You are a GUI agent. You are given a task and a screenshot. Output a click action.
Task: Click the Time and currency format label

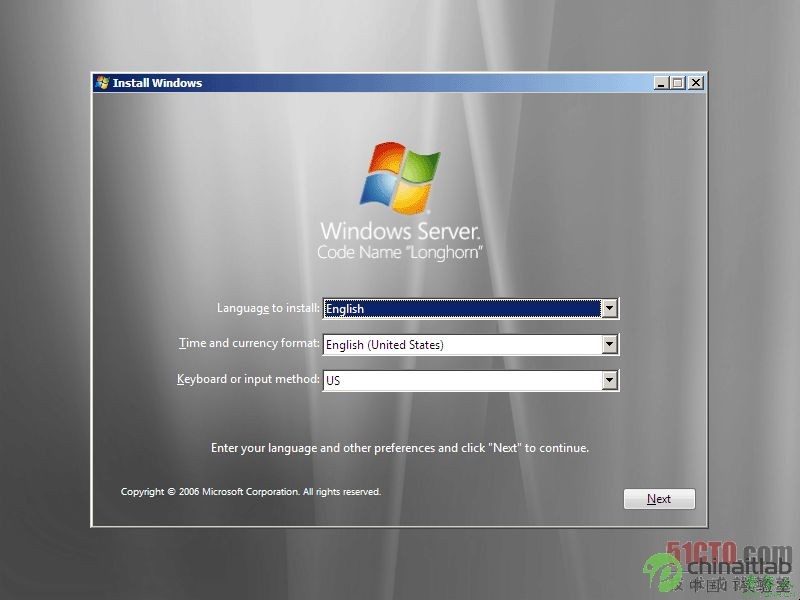coord(249,343)
